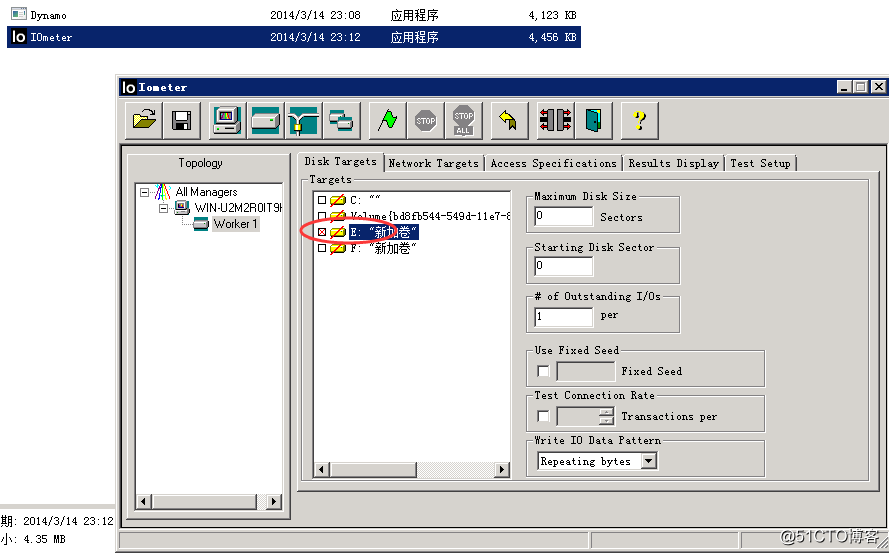Click targets list horizontal scrollbar thumb
889x555 pixels.
[x=374, y=469]
